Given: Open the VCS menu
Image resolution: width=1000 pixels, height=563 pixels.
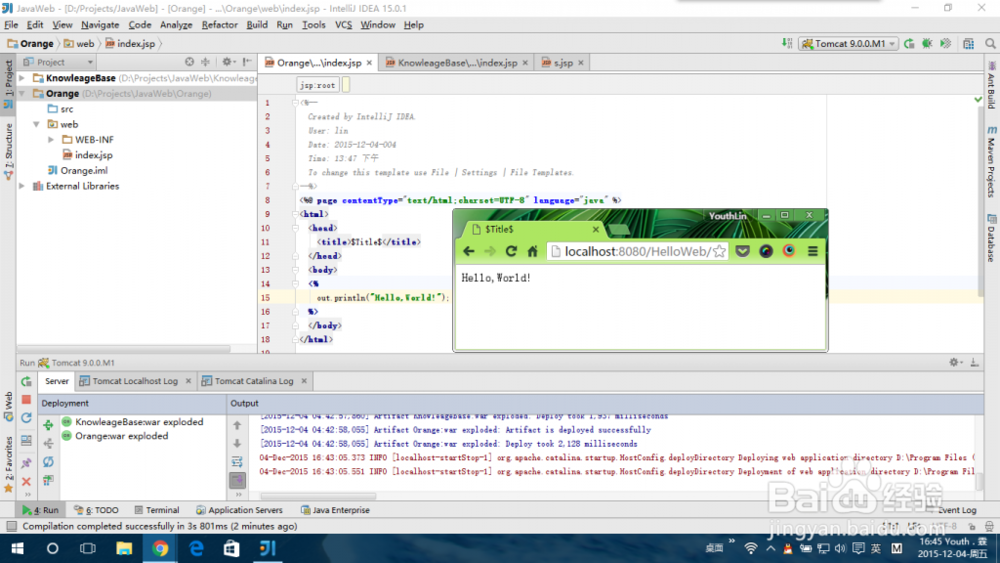Looking at the screenshot, I should (343, 25).
